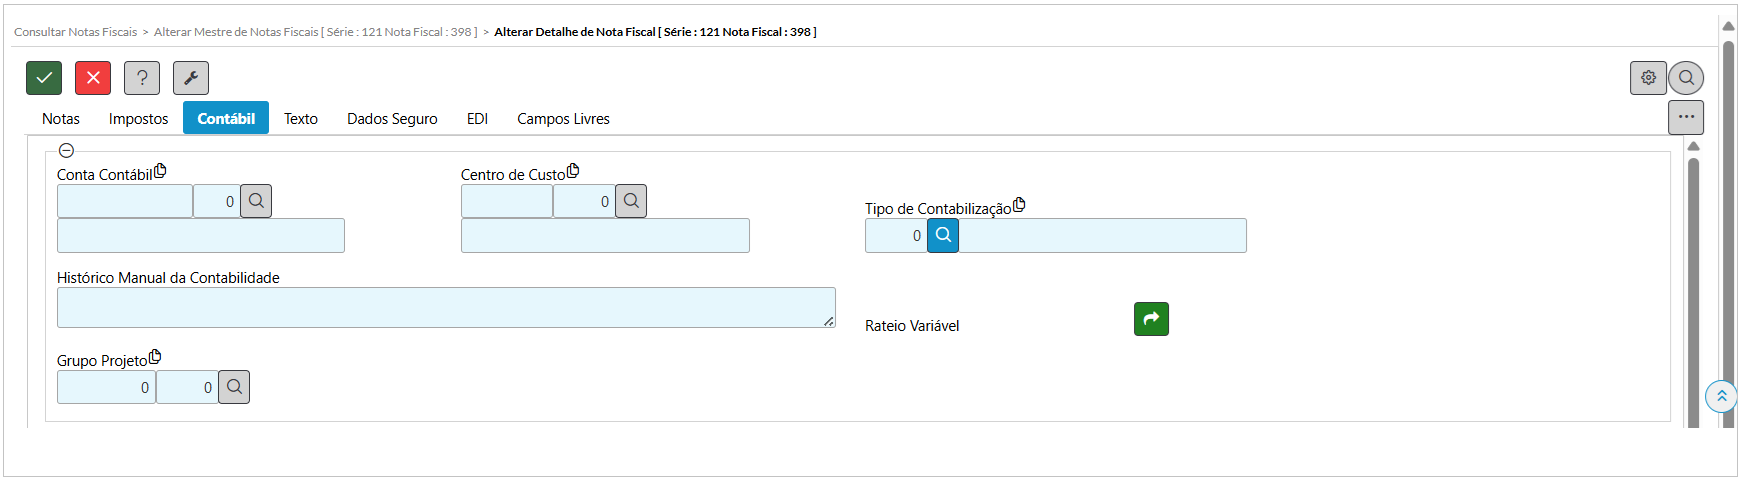
Task: Go to the Campos Livres tab
Action: [563, 119]
